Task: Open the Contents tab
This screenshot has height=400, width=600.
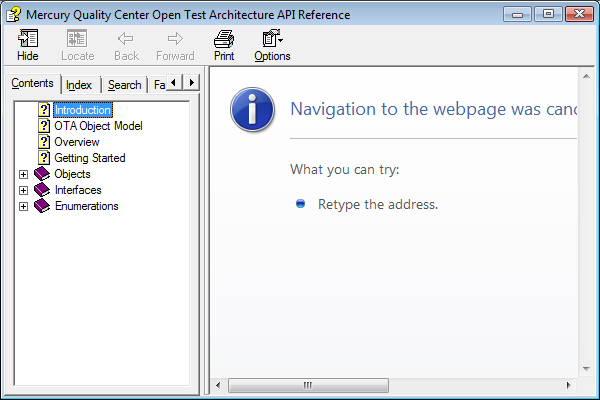Action: tap(32, 83)
